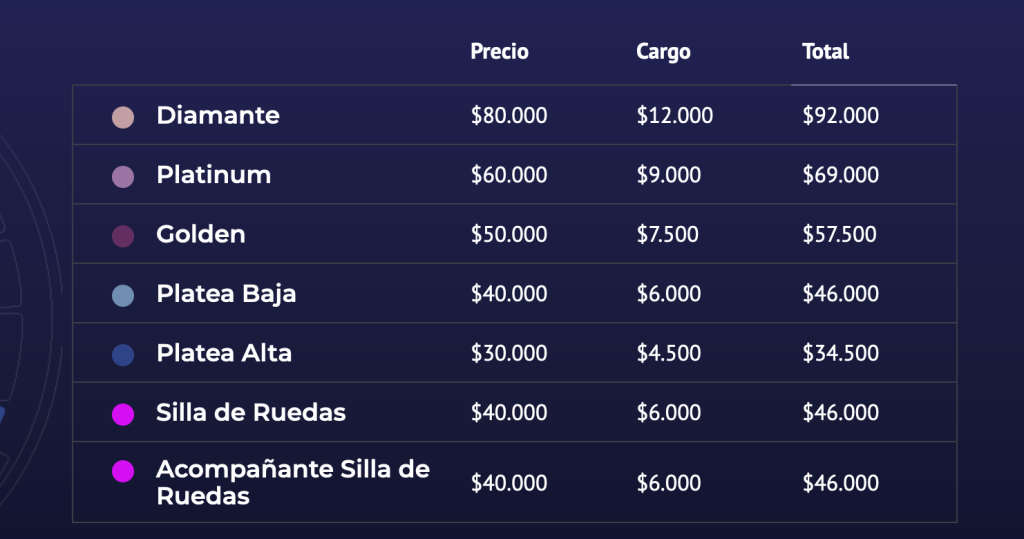This screenshot has height=539, width=1024.
Task: Select the Total column header
Action: click(x=825, y=52)
